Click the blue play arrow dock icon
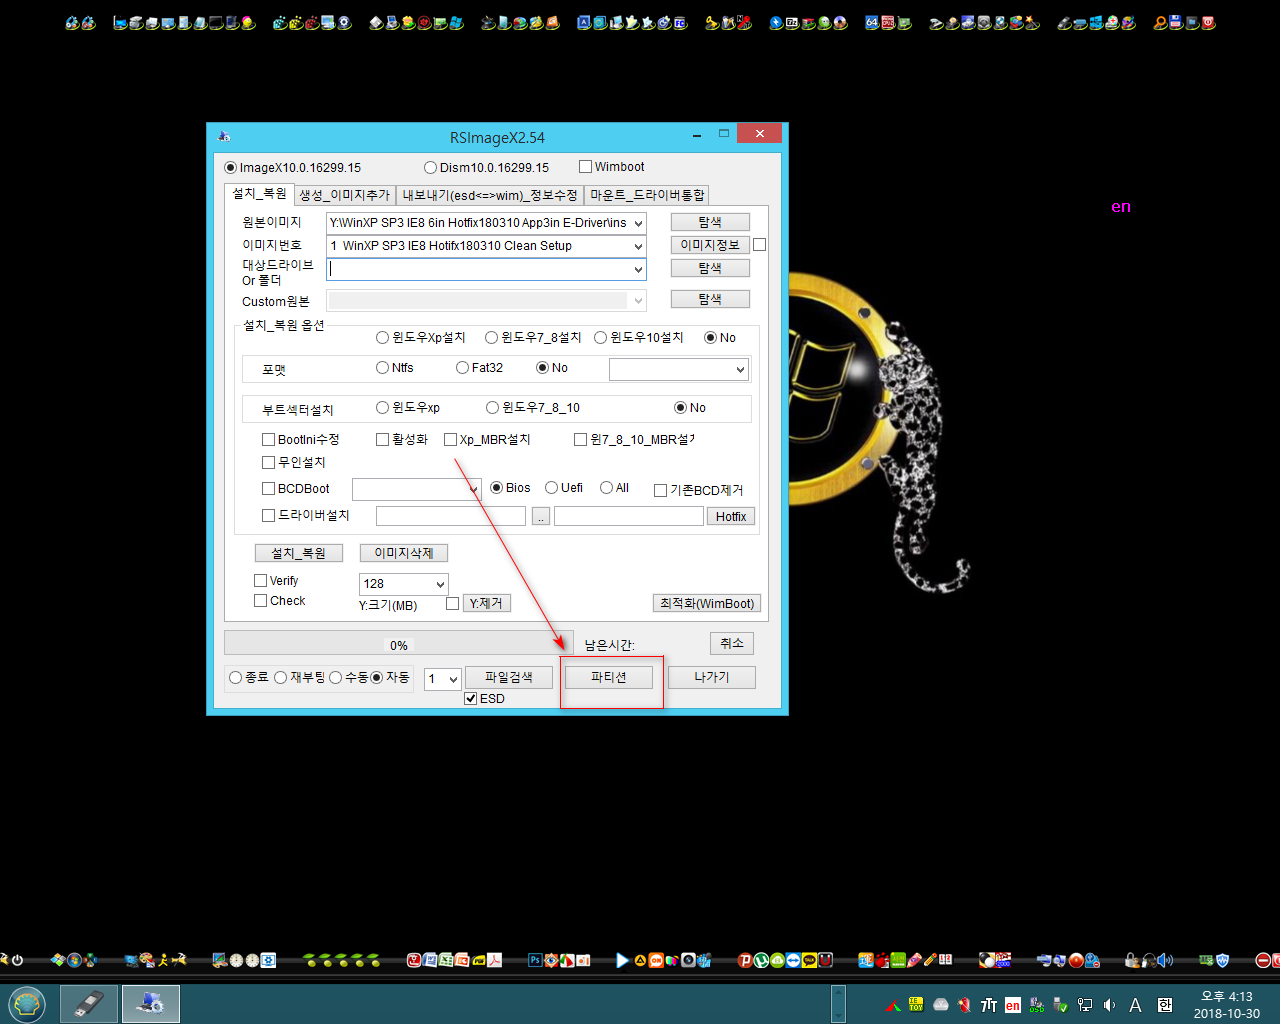This screenshot has width=1280, height=1024. click(623, 960)
